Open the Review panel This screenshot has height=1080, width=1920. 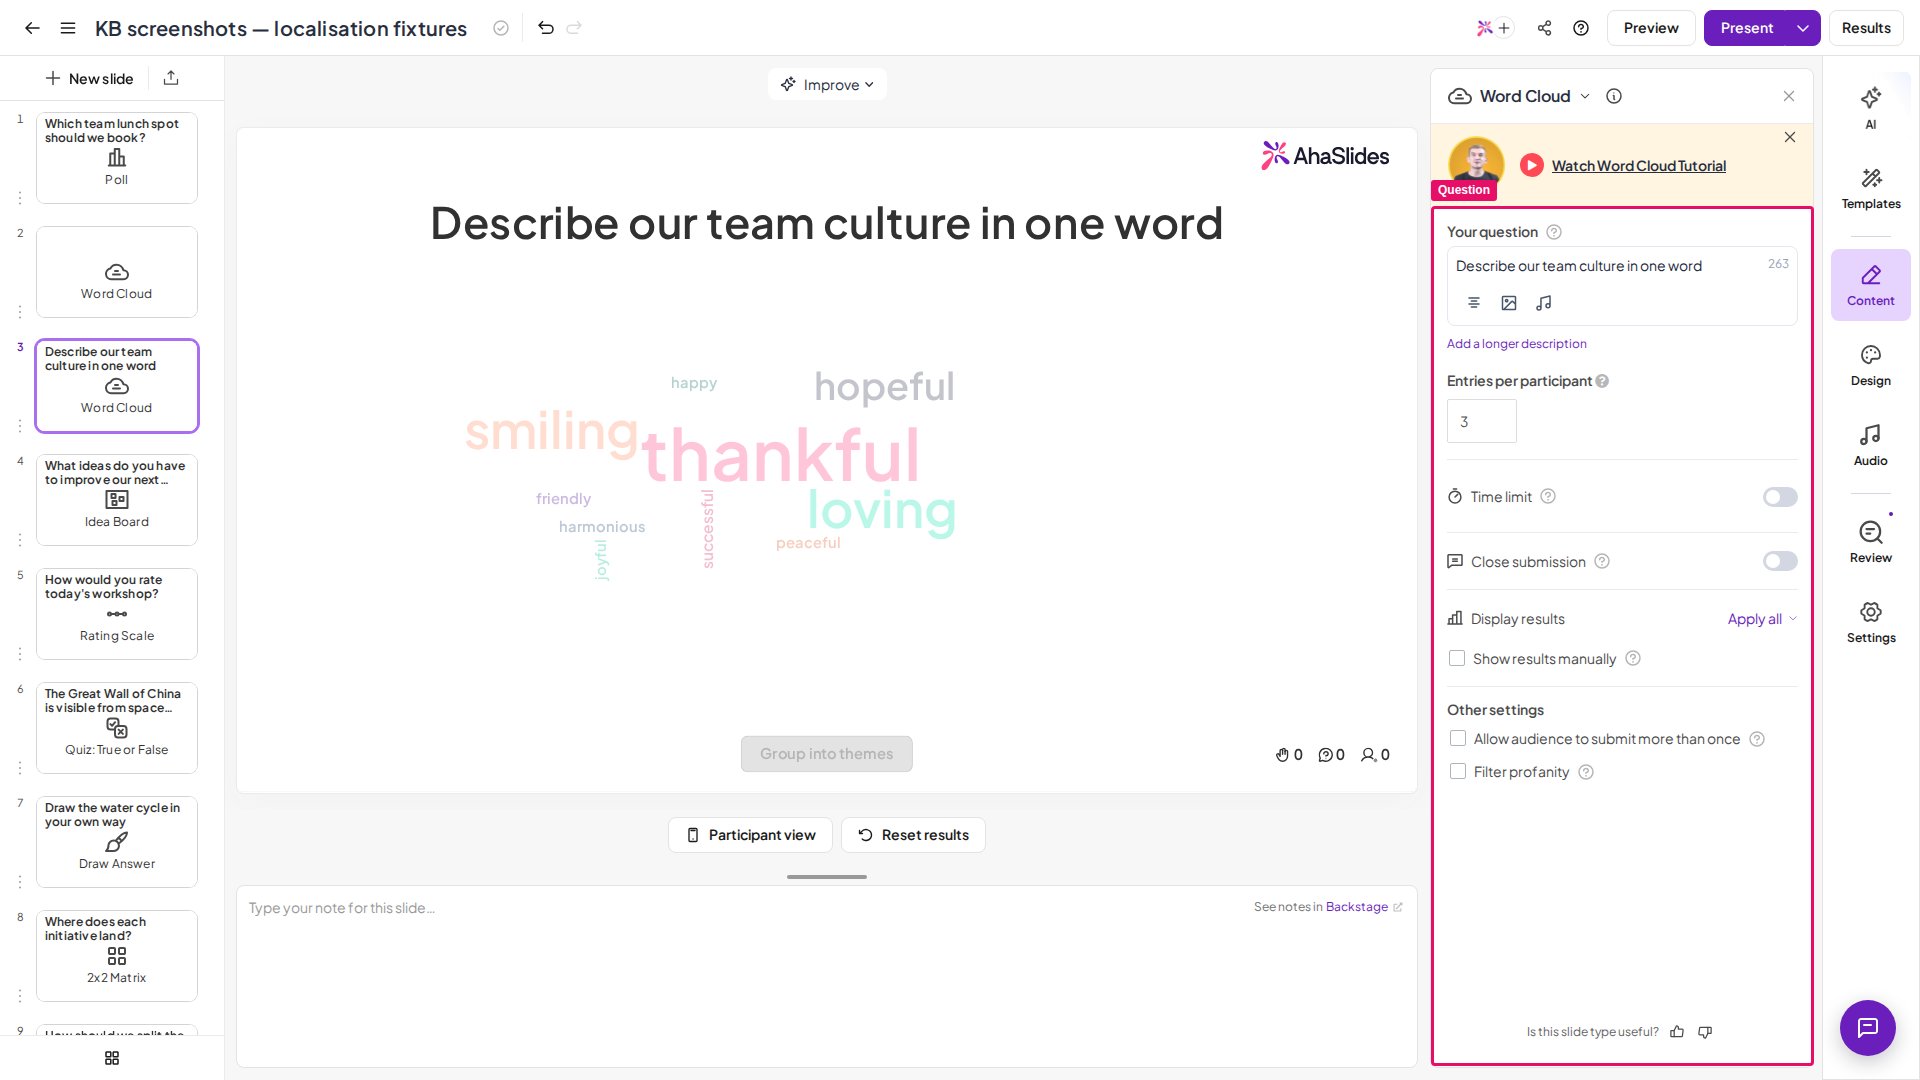(1871, 542)
